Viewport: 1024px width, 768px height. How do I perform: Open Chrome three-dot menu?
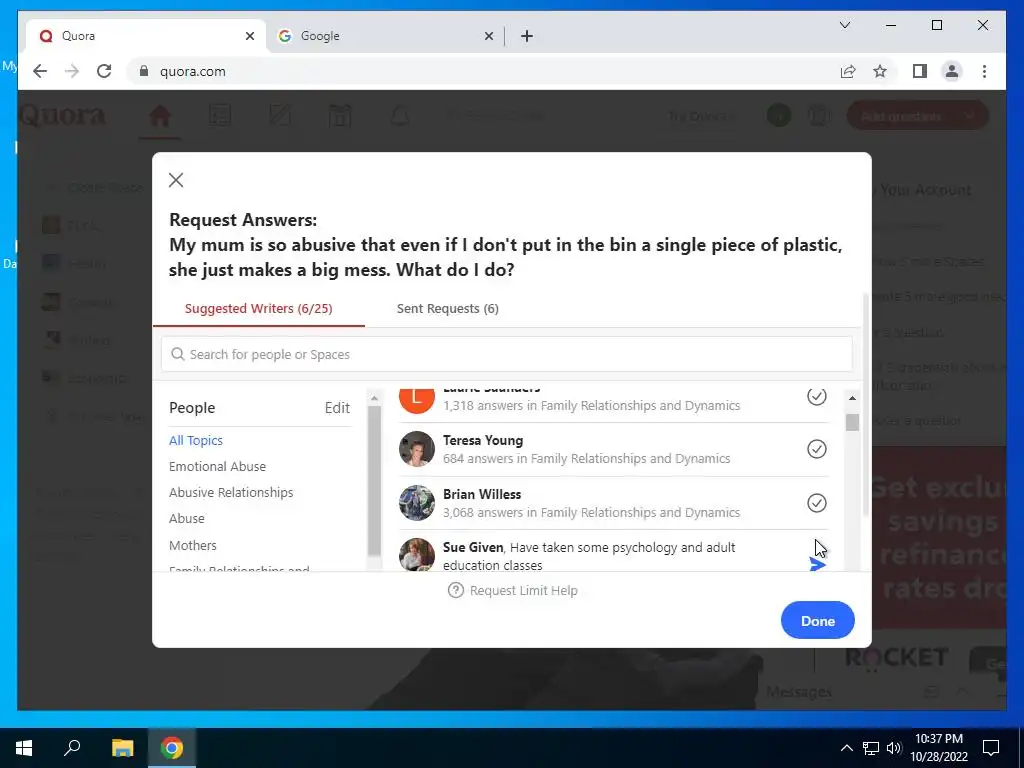[984, 71]
